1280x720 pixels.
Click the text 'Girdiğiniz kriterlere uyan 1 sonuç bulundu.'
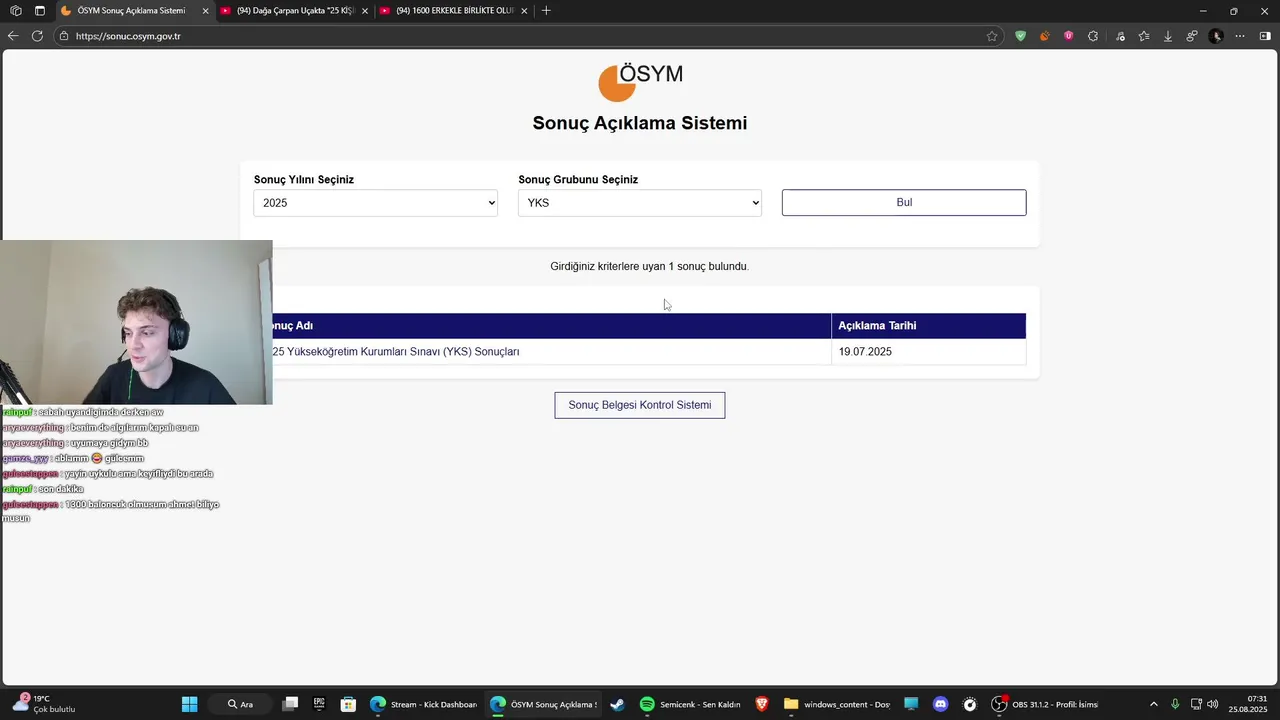tap(650, 267)
